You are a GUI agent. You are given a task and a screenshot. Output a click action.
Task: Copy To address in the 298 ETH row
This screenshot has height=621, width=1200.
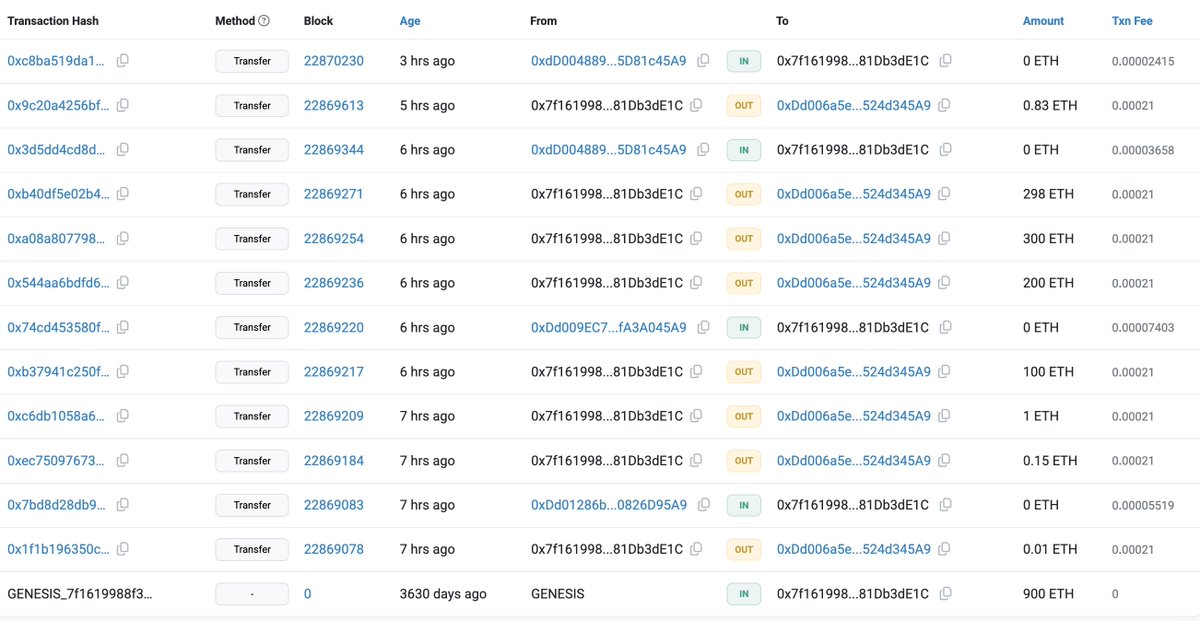(x=945, y=194)
